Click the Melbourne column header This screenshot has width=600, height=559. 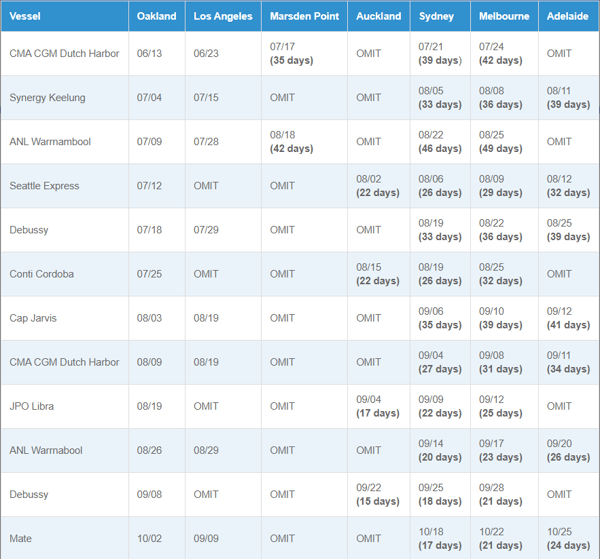pyautogui.click(x=504, y=16)
